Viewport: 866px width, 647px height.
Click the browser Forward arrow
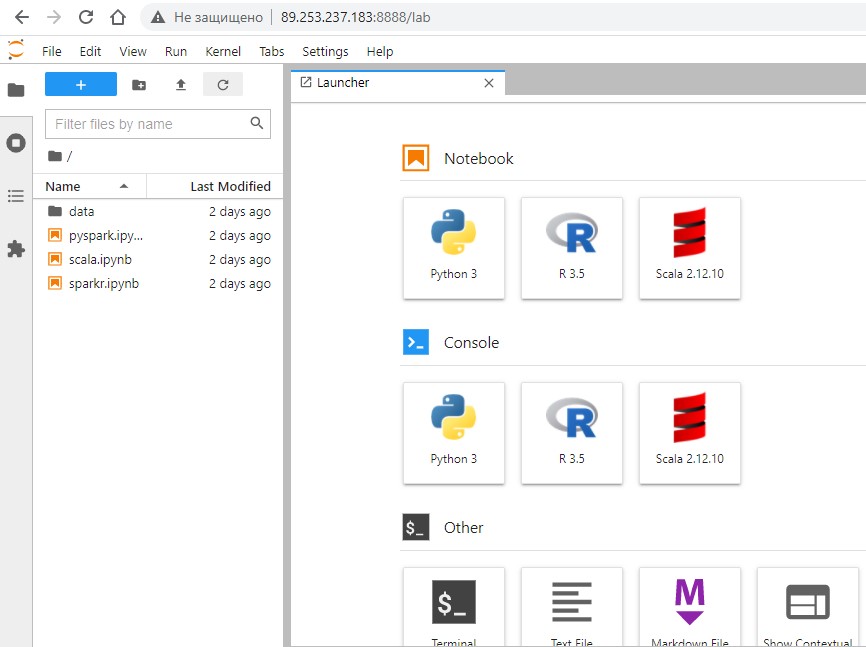[x=54, y=17]
